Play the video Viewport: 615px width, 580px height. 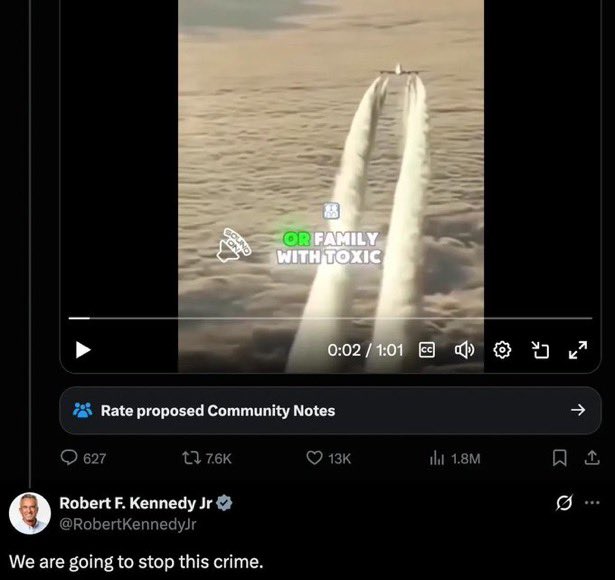tap(83, 350)
